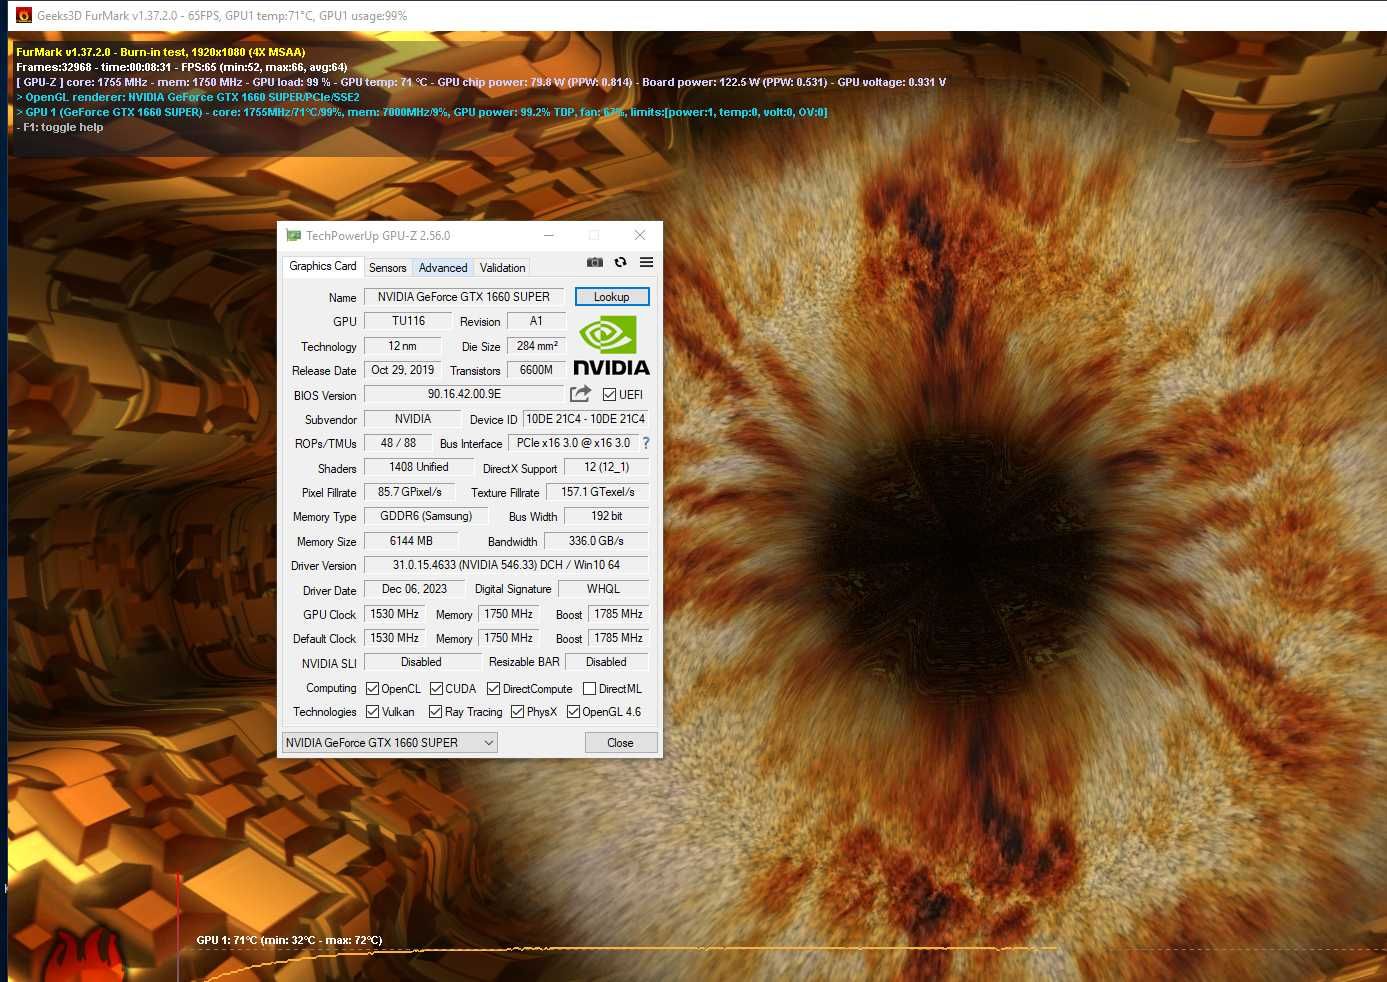This screenshot has width=1387, height=982.
Task: Click the Release Date Oct 29, 2019 value
Action: click(x=403, y=370)
